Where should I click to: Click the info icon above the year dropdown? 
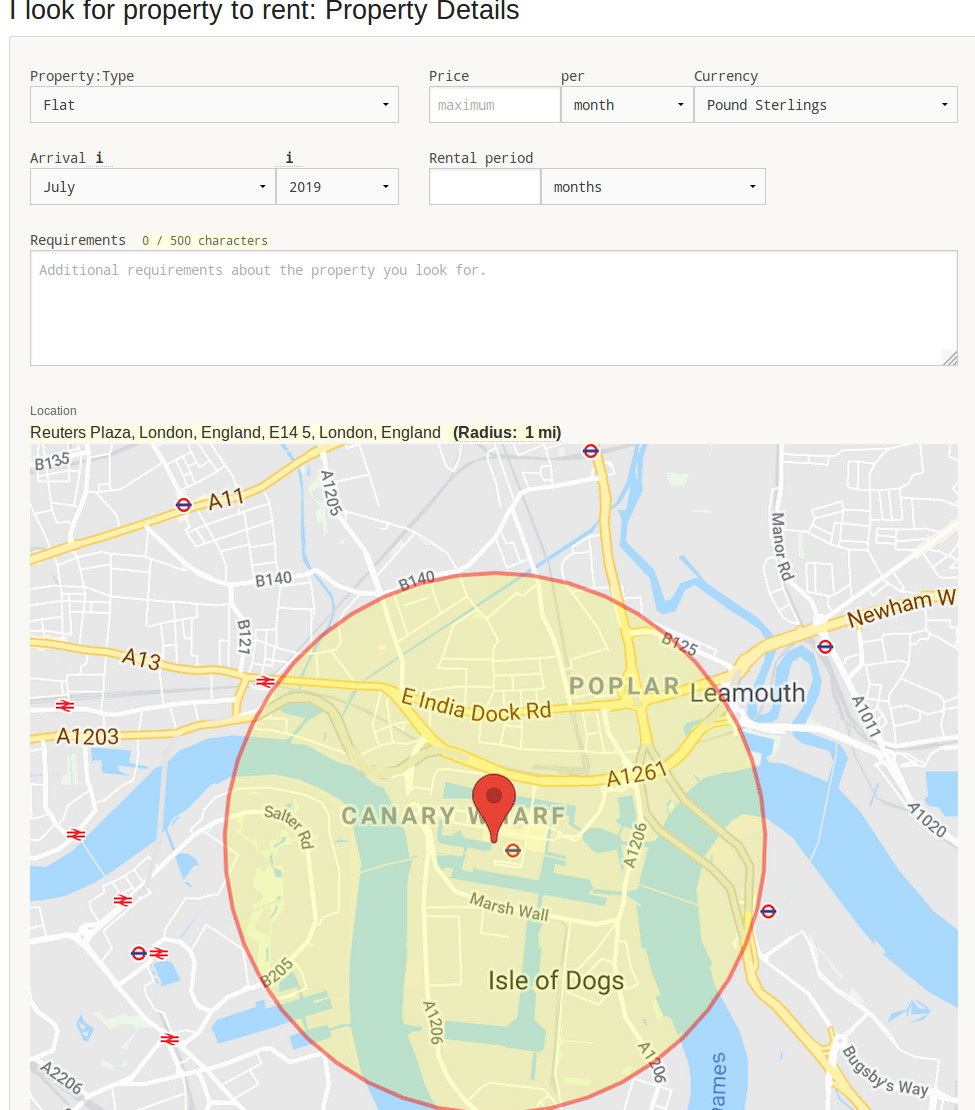pos(289,158)
